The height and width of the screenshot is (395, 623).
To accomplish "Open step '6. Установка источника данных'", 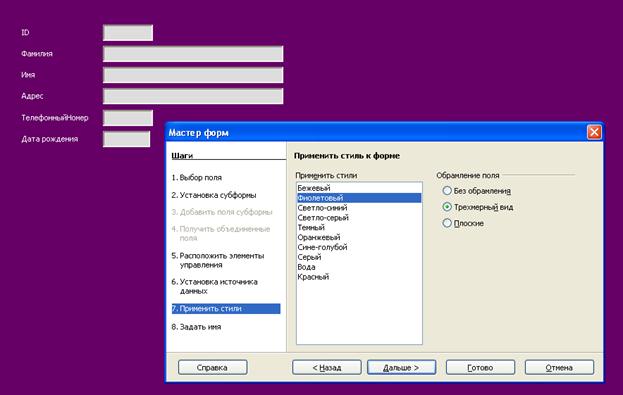I will pos(215,286).
